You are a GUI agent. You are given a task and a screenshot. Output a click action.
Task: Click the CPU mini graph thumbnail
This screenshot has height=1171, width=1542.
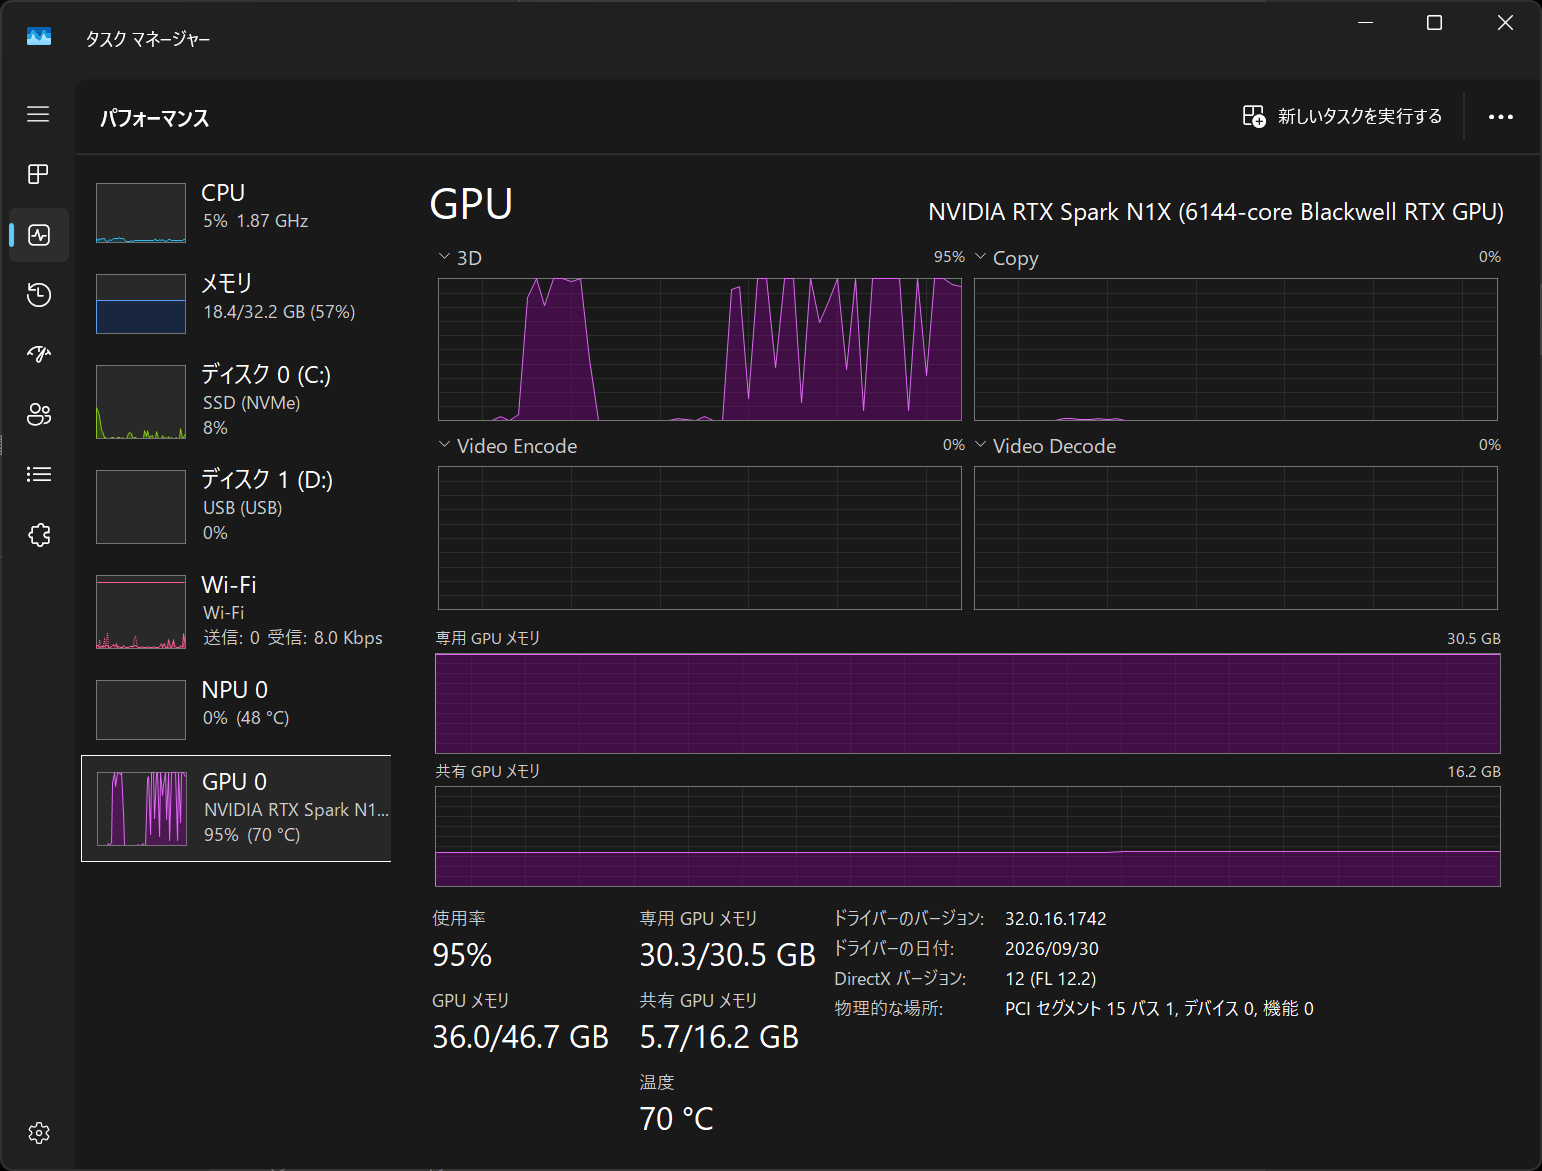(x=141, y=213)
